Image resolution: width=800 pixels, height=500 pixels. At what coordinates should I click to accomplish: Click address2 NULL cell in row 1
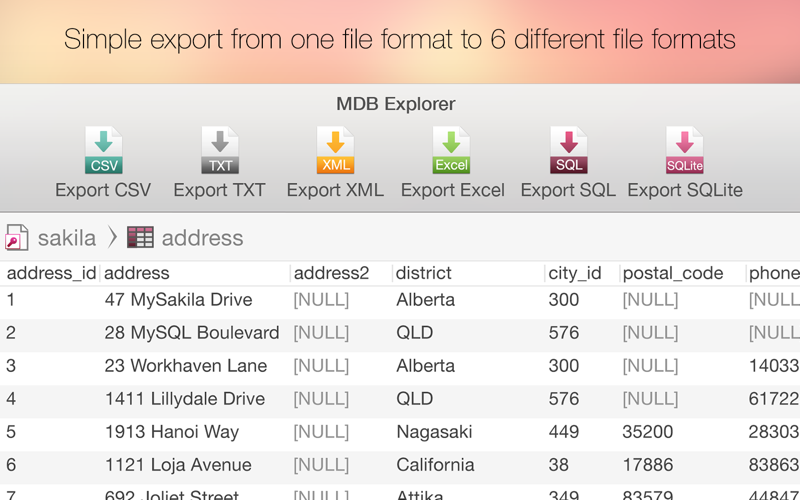point(321,299)
